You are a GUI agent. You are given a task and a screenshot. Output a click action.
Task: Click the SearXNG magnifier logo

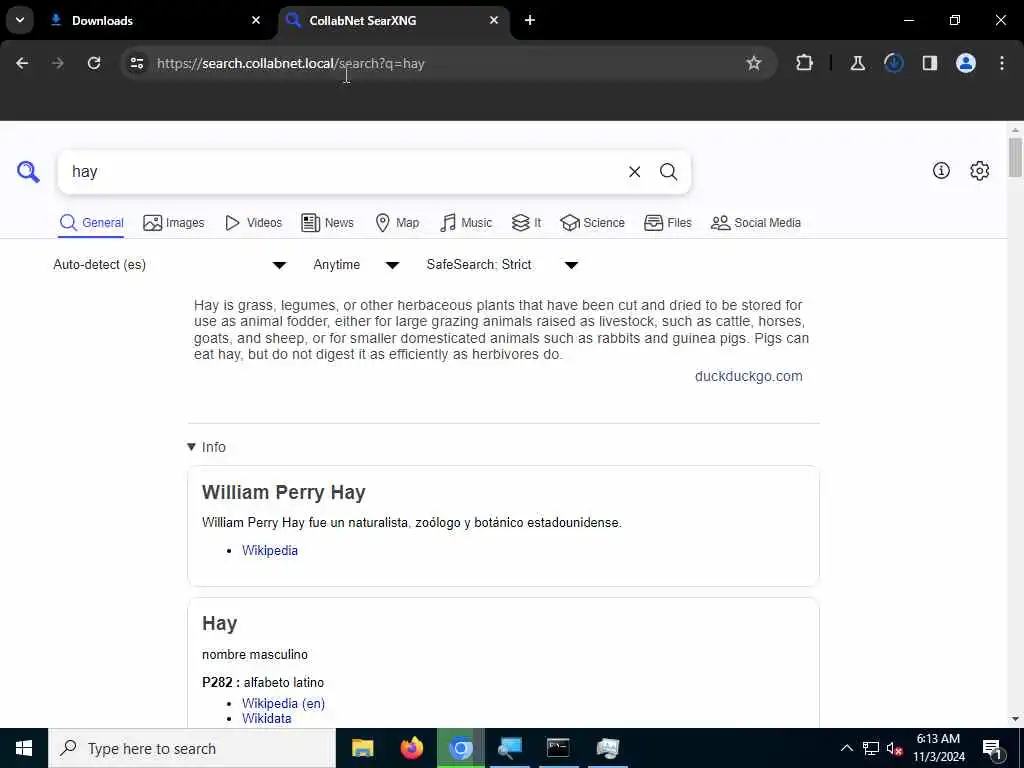click(28, 172)
